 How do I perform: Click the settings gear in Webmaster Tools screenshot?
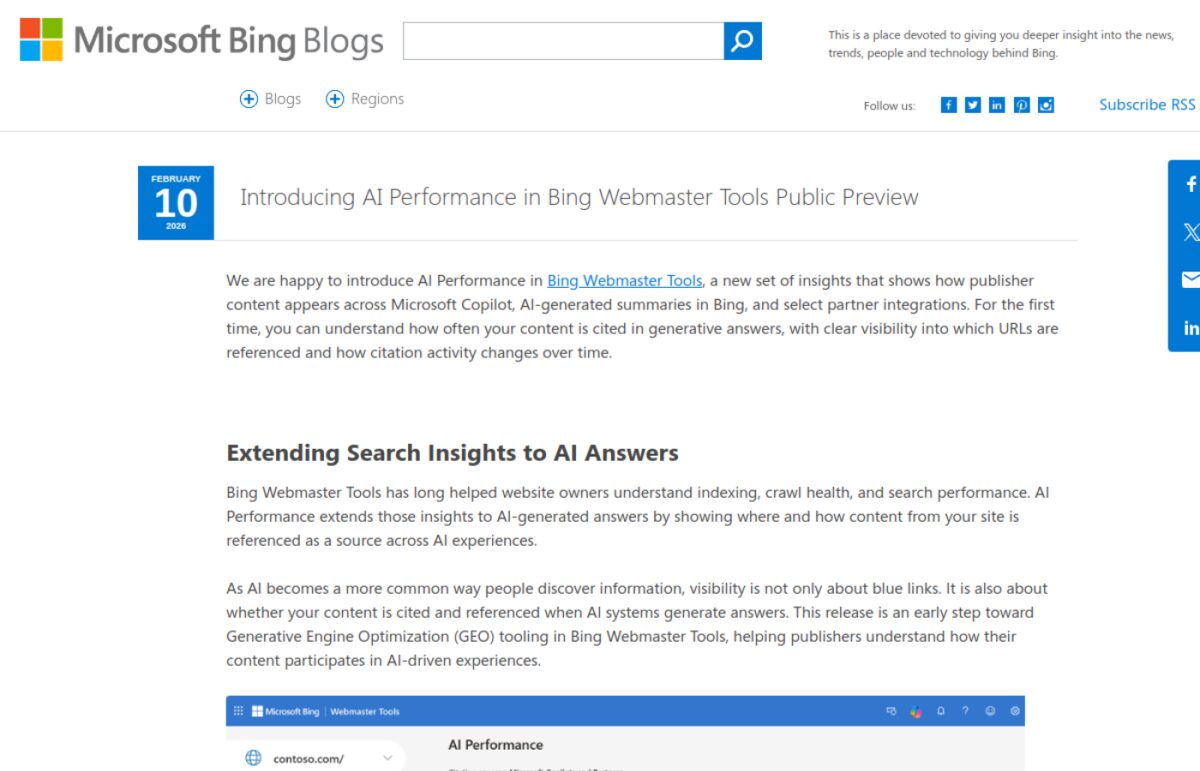pyautogui.click(x=1015, y=711)
